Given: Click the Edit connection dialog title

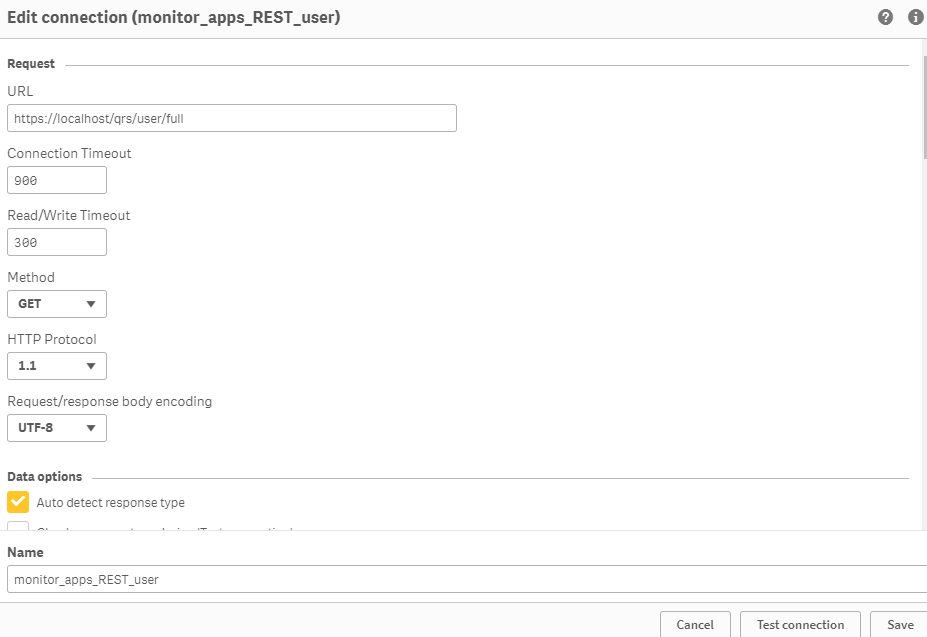Looking at the screenshot, I should 174,18.
